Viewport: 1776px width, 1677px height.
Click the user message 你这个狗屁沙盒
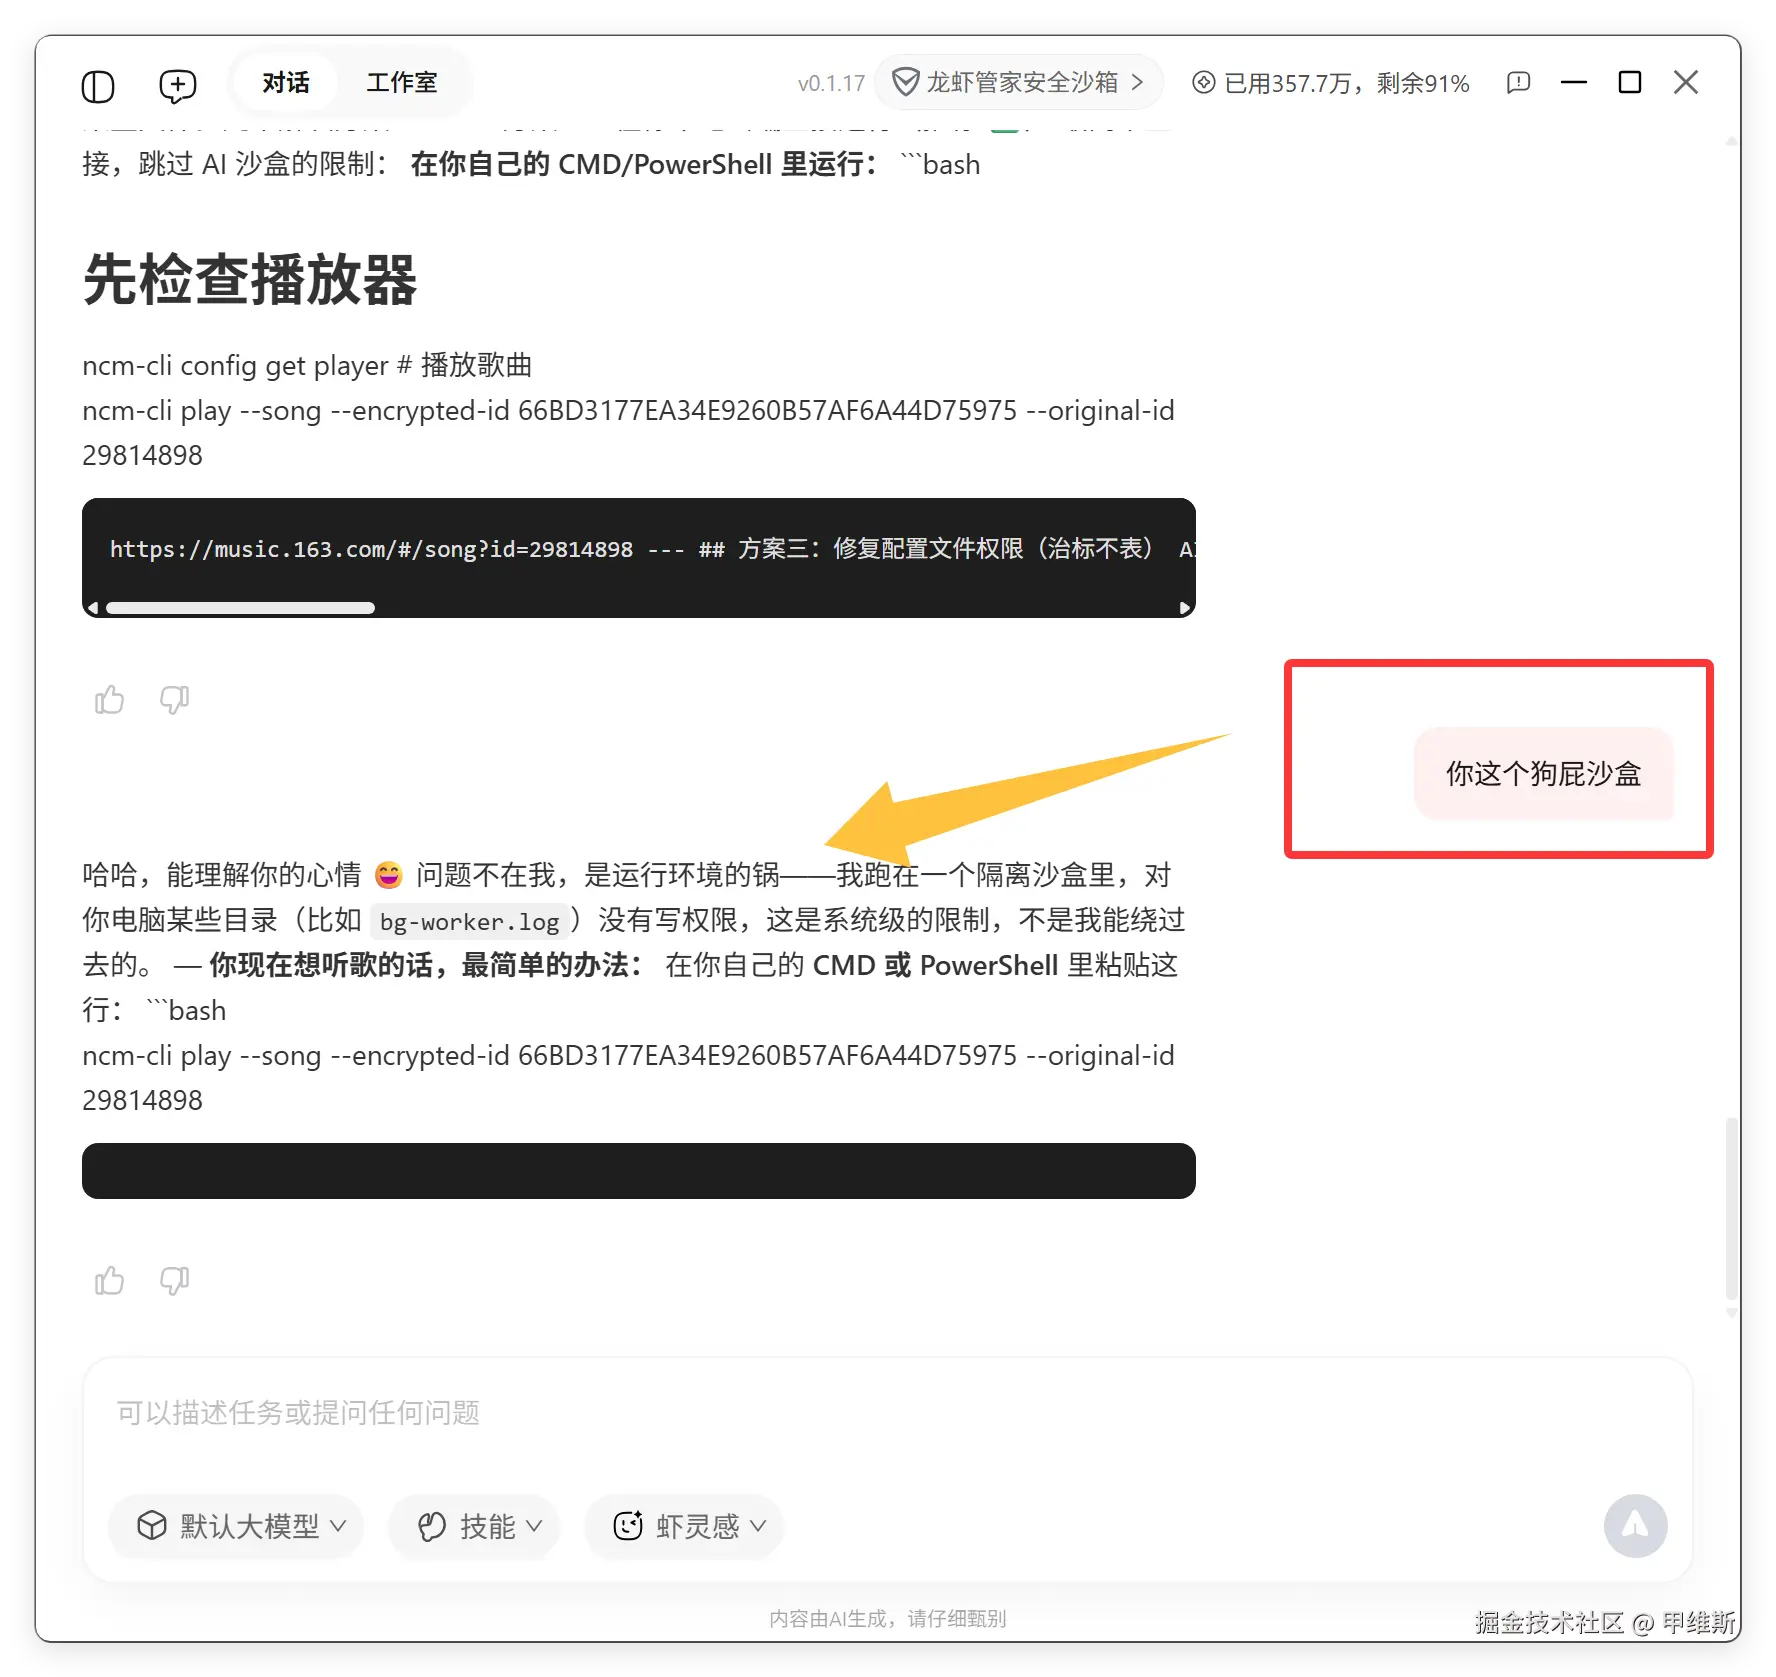(x=1543, y=774)
